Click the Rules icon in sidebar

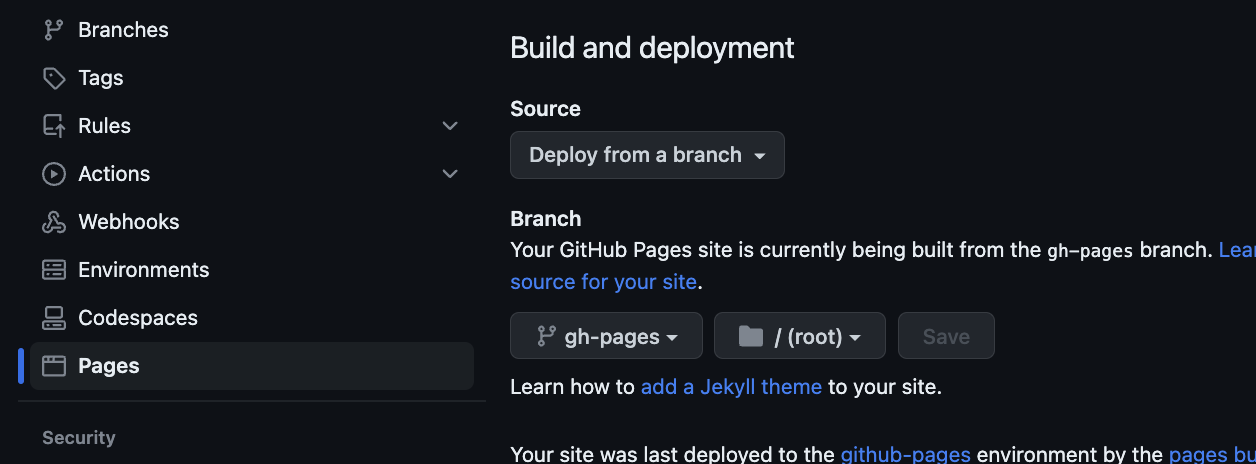[x=53, y=126]
